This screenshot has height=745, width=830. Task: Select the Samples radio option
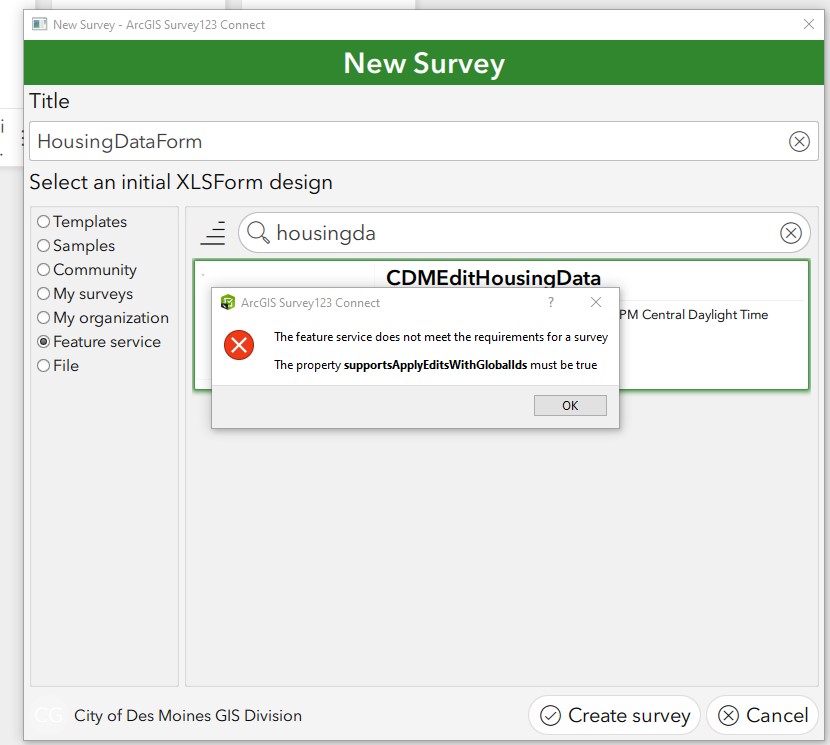pos(43,246)
